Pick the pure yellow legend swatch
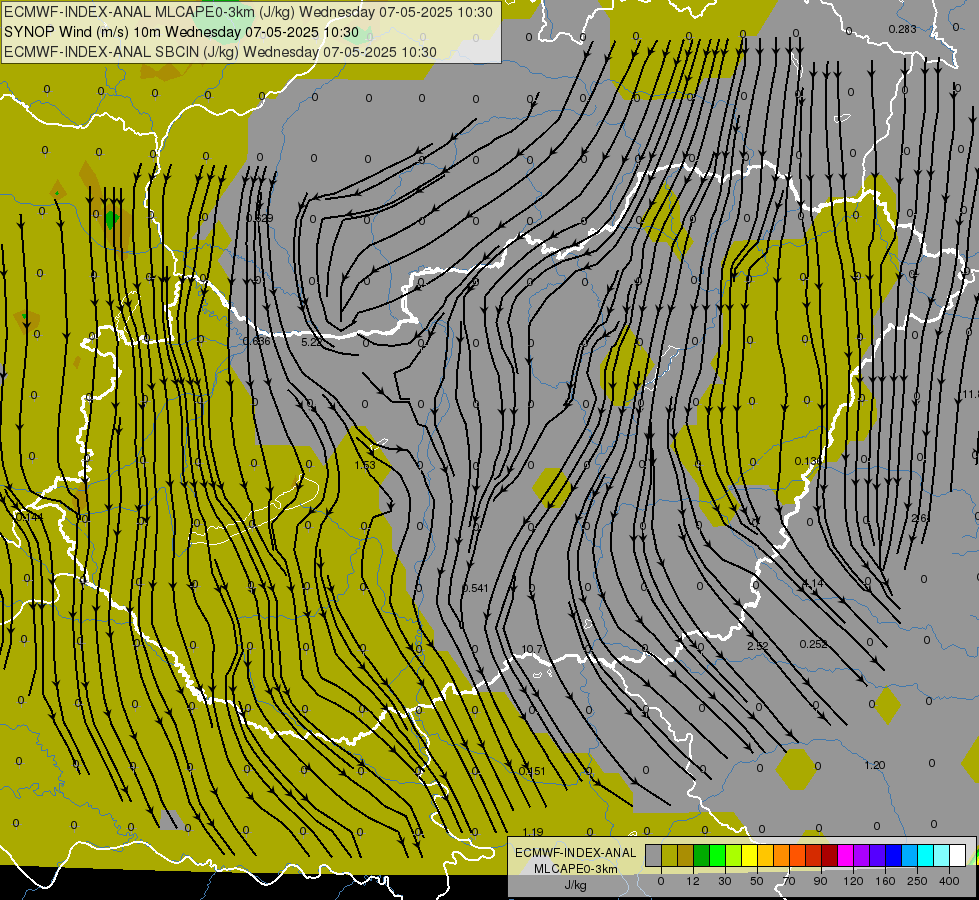 (x=749, y=855)
